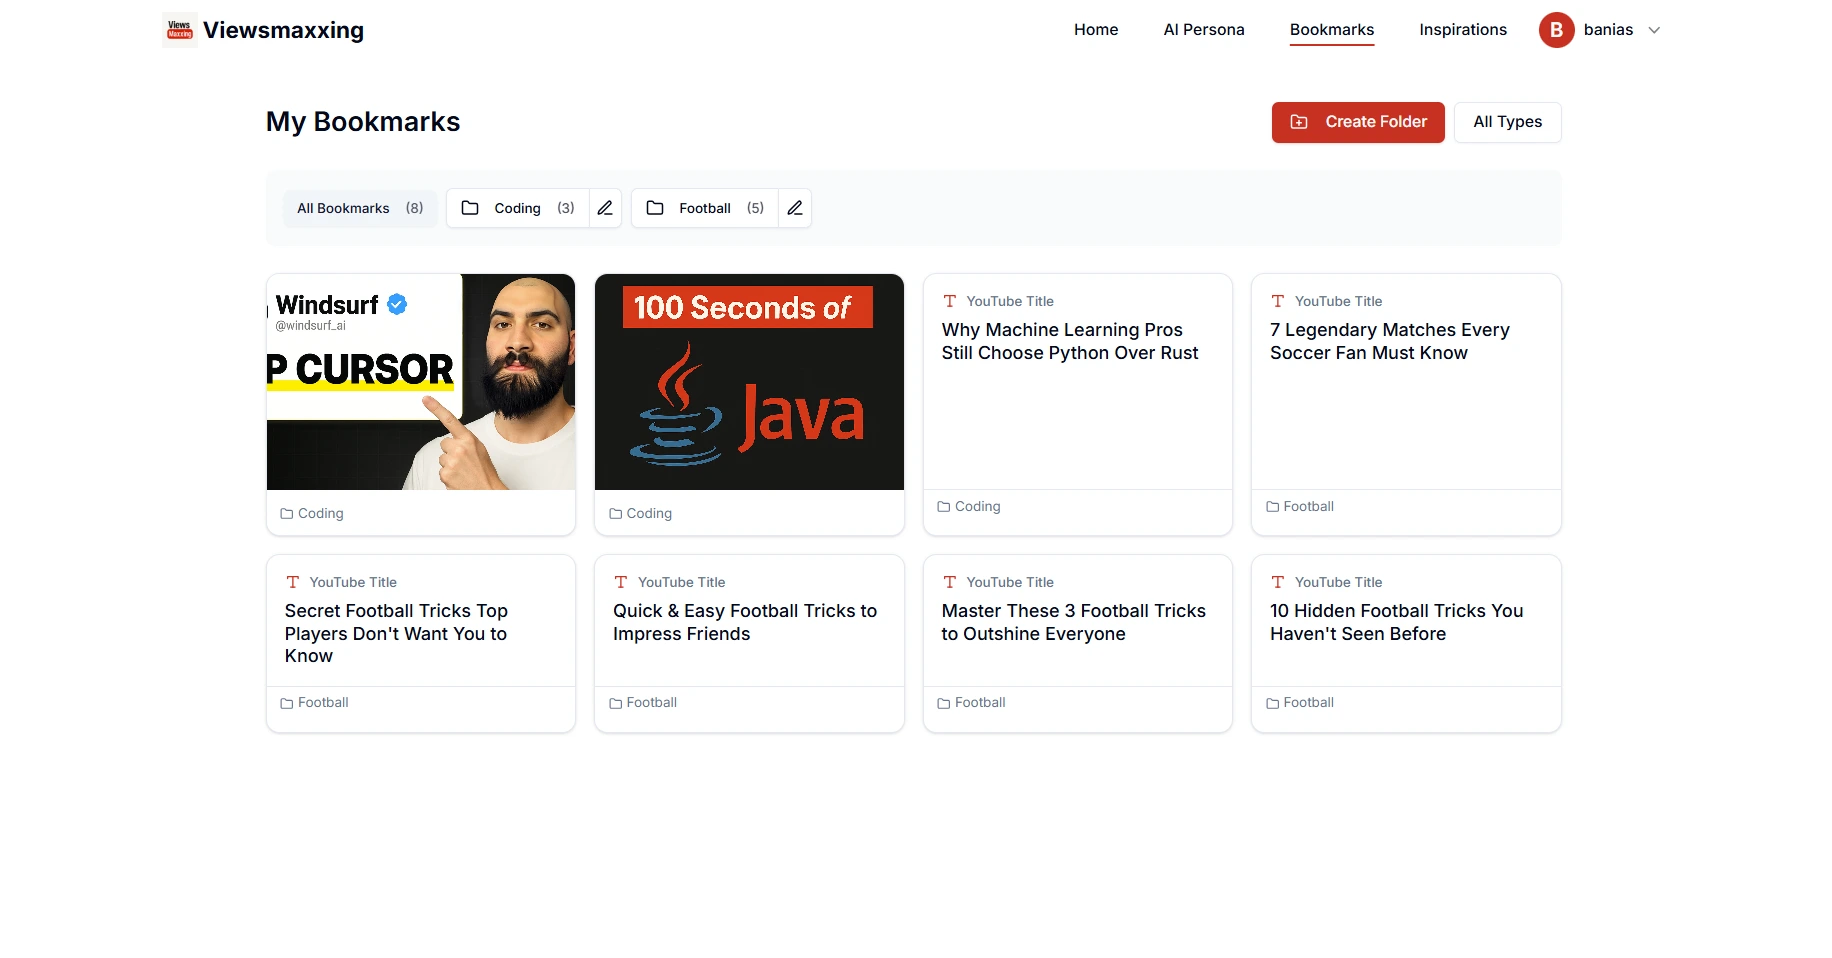1832x958 pixels.
Task: Click Football label on Quick & Easy card
Action: [652, 703]
